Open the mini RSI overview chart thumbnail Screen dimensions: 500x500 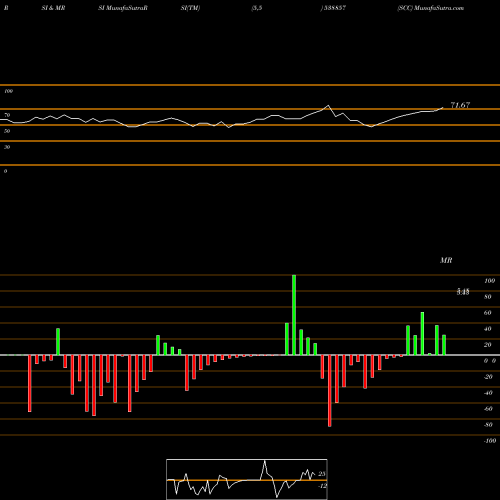tap(247, 479)
